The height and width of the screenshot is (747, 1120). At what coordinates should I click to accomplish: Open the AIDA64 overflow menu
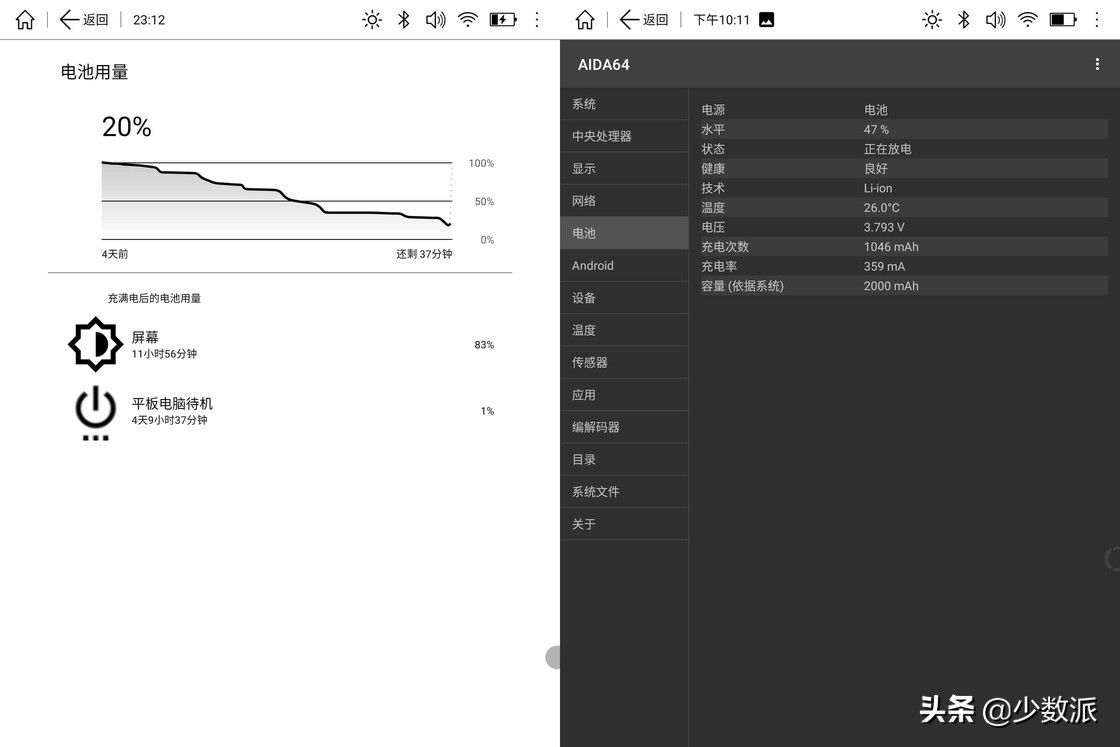coord(1097,64)
